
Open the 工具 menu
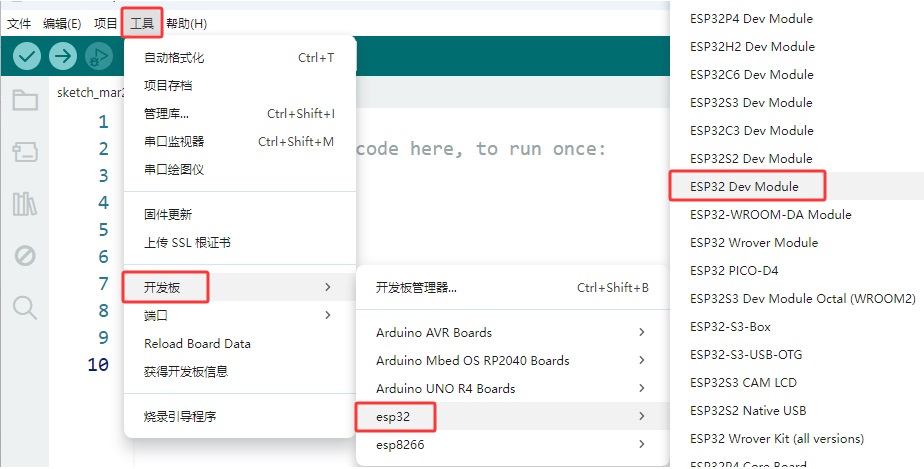(142, 24)
